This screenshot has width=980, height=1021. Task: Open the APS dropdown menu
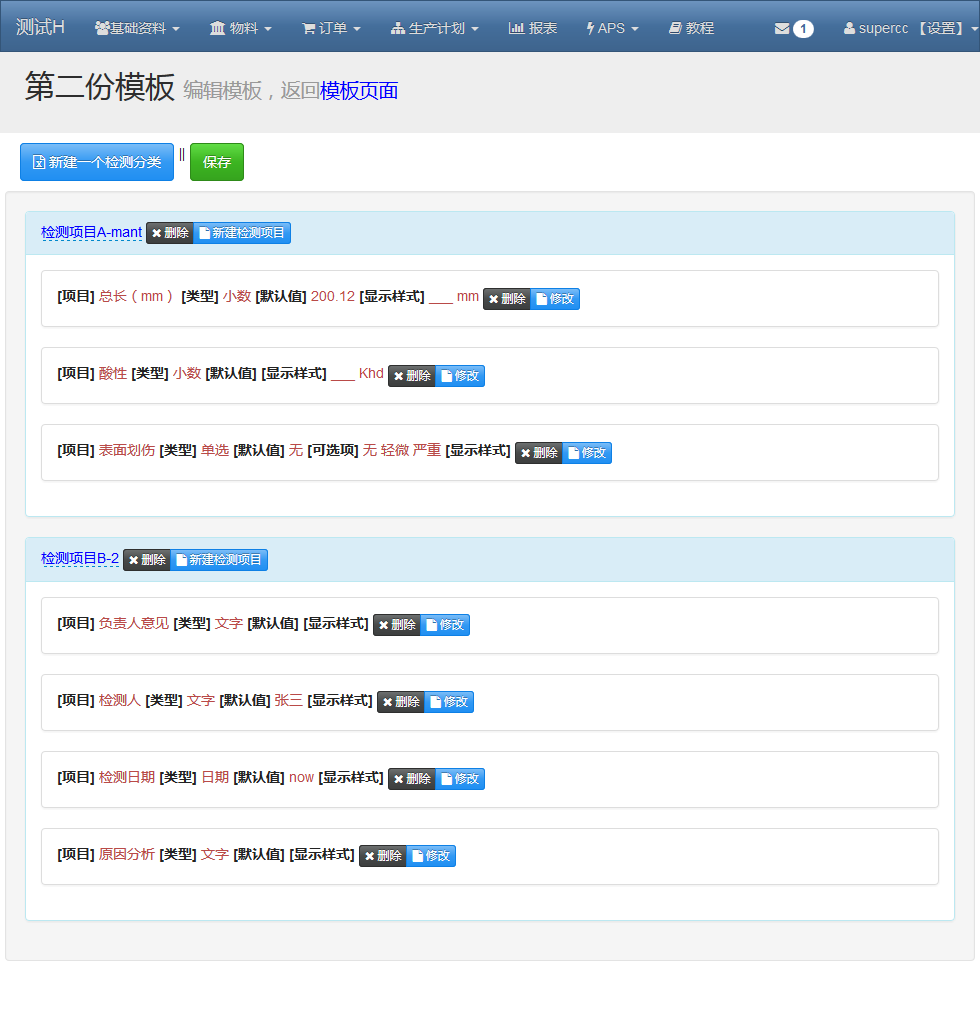(x=611, y=28)
